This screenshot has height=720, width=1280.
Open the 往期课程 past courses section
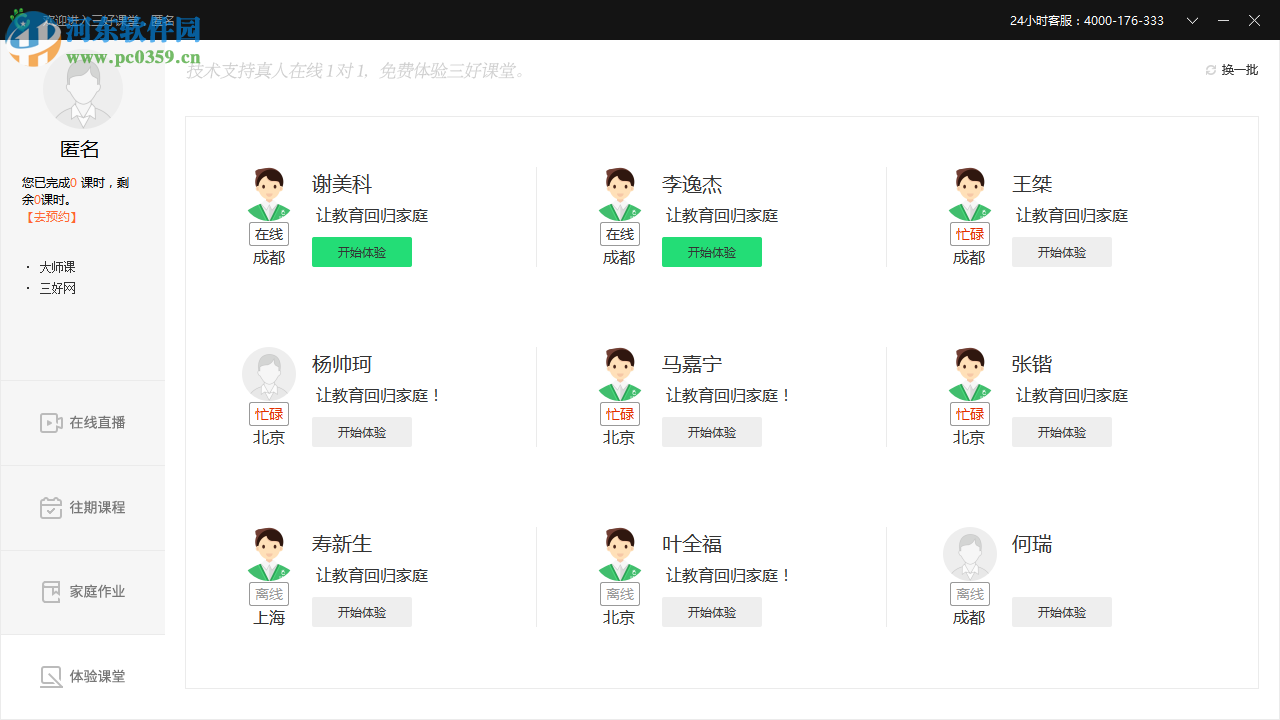(x=82, y=507)
